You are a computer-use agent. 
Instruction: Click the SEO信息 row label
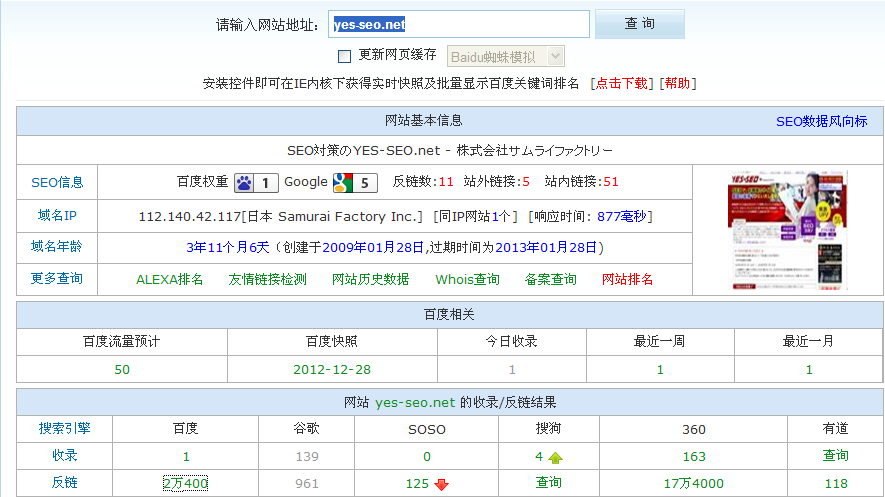(57, 182)
